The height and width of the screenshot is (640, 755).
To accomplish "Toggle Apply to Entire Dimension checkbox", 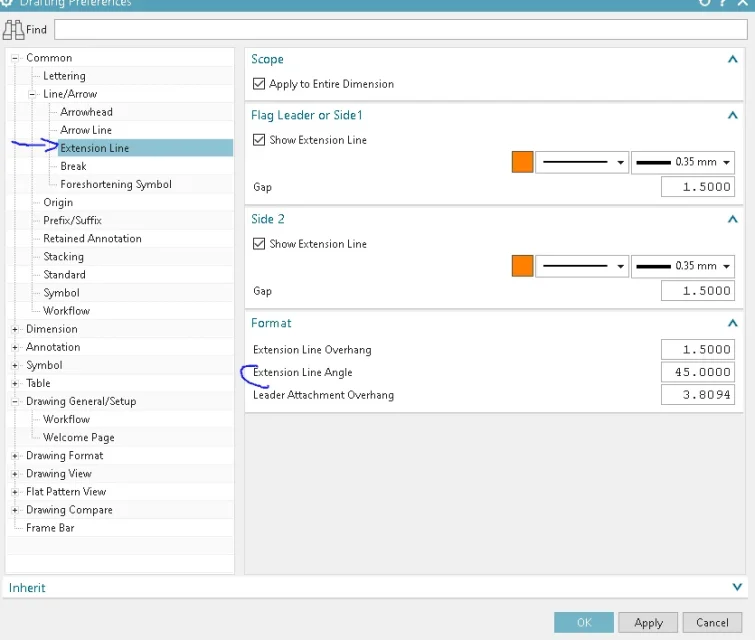I will point(260,85).
